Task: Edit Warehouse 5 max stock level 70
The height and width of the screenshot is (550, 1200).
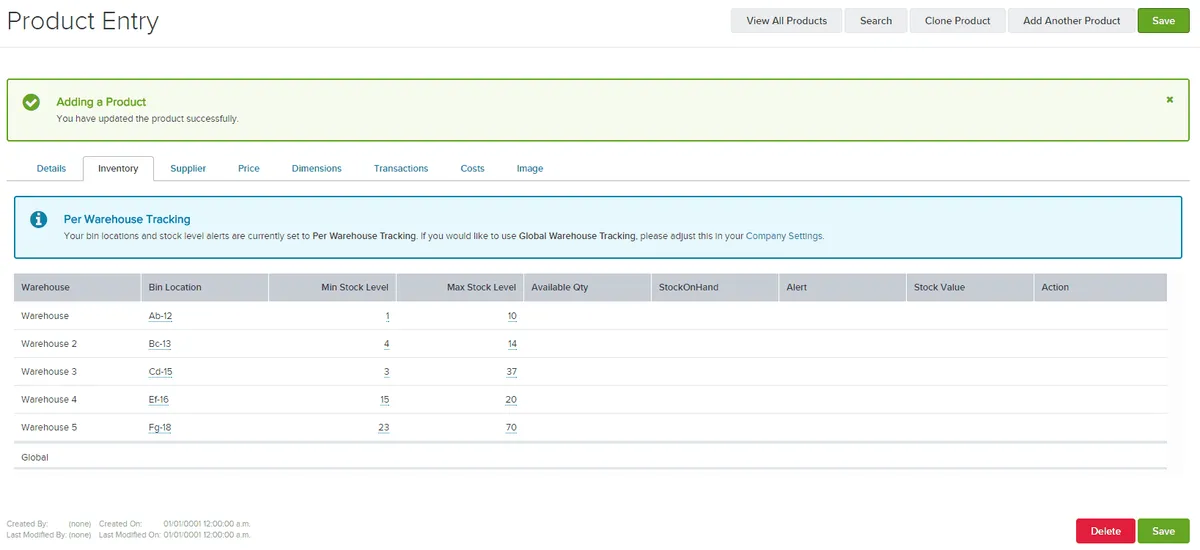Action: (x=511, y=428)
